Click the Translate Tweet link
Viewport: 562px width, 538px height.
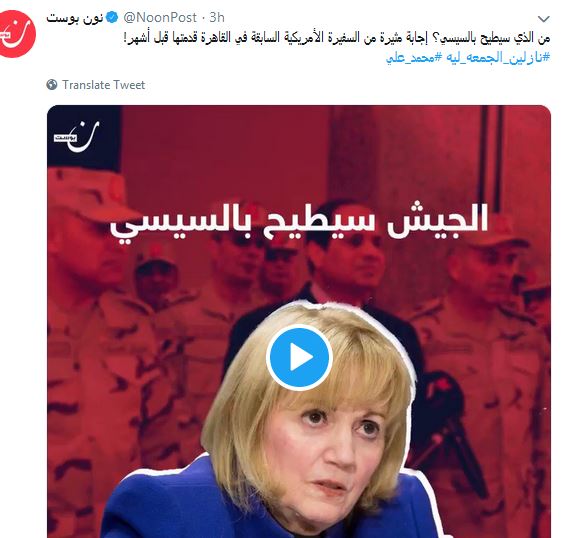coord(104,85)
